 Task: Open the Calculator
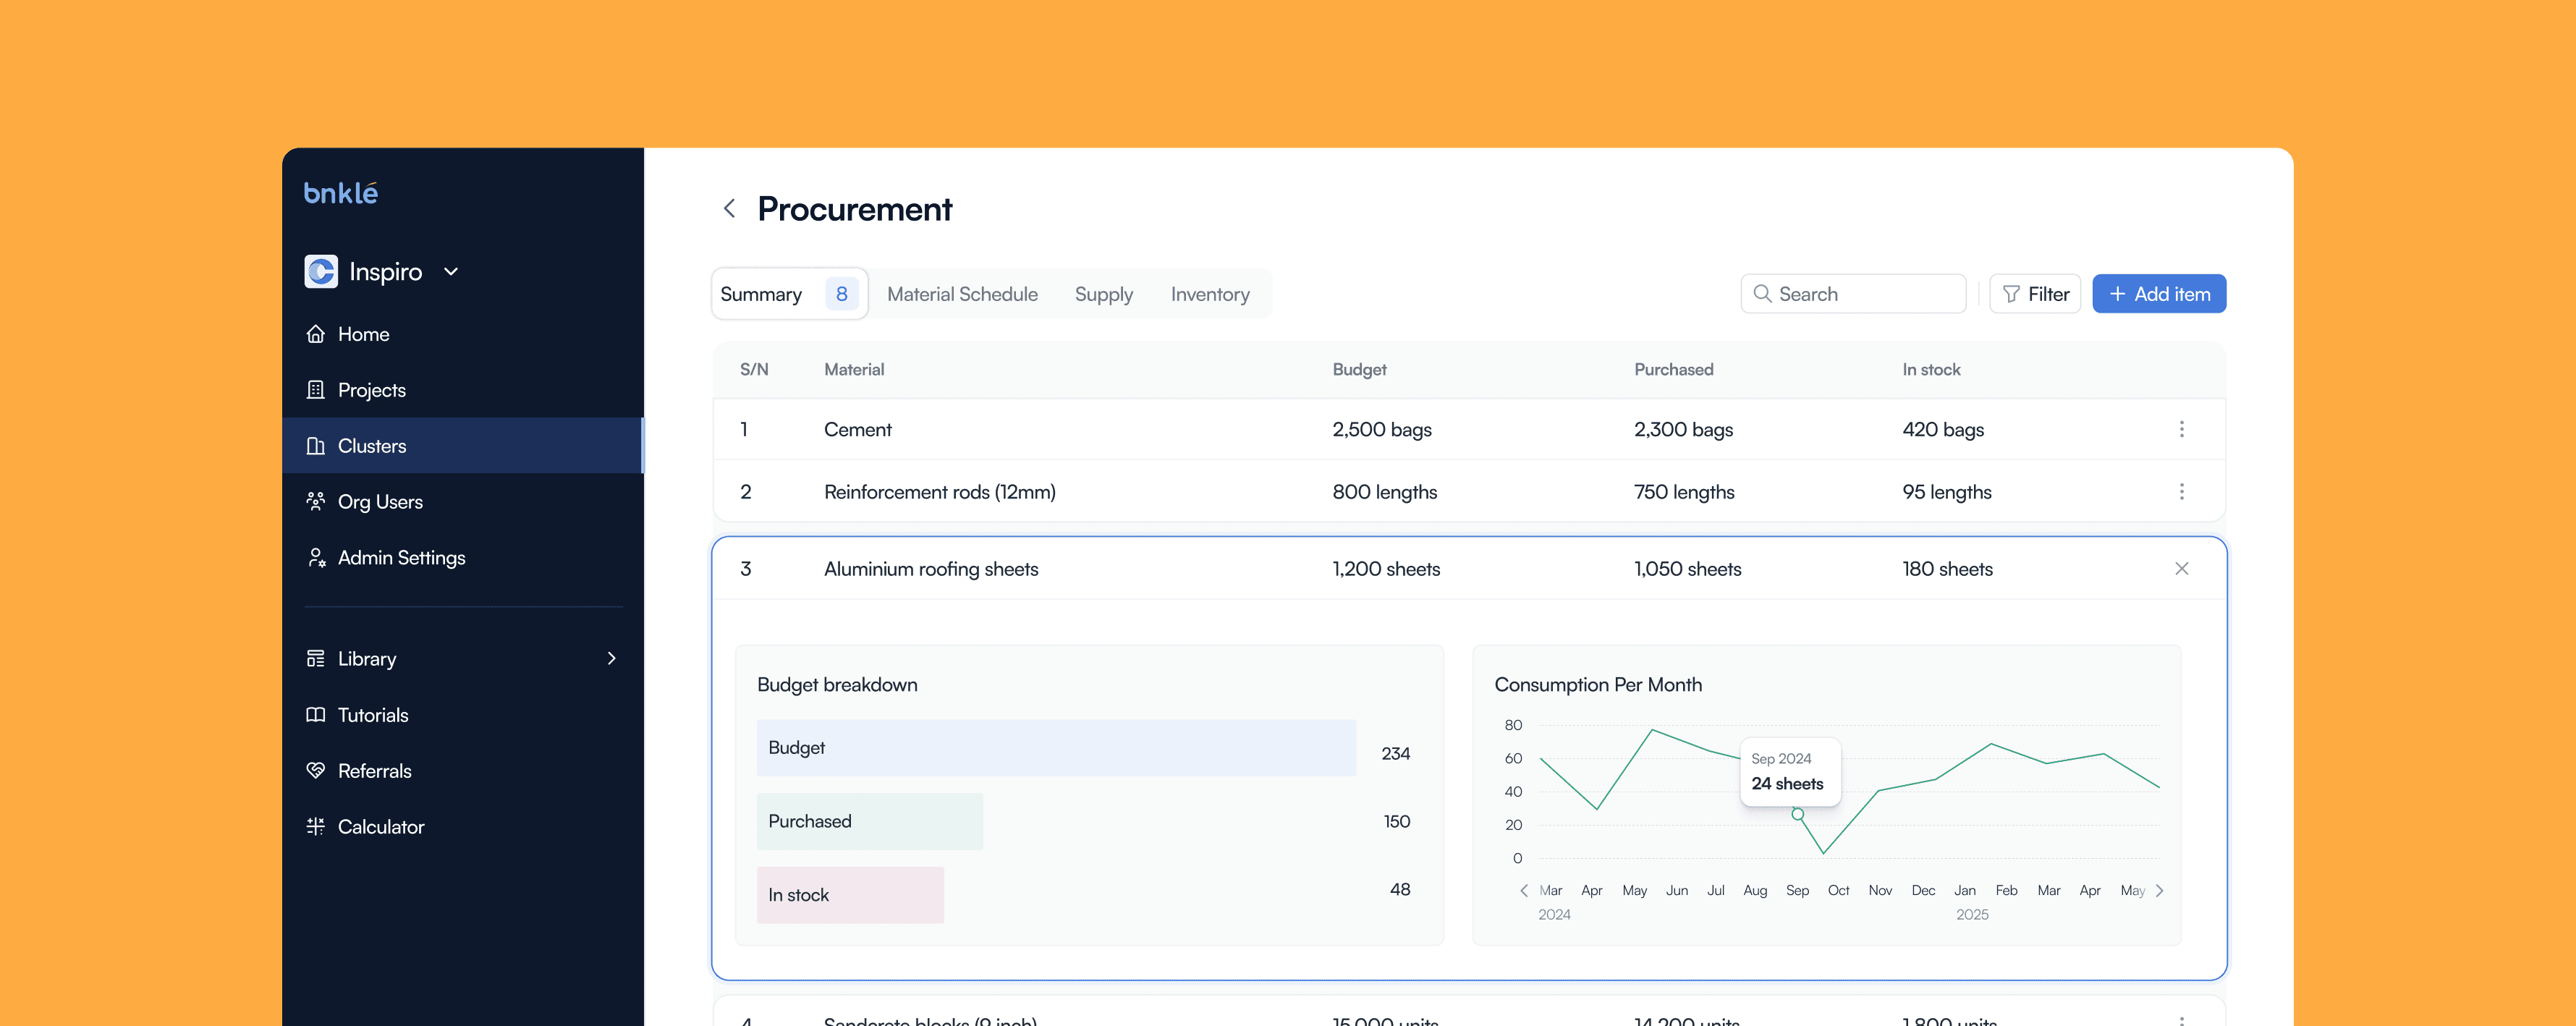point(463,827)
